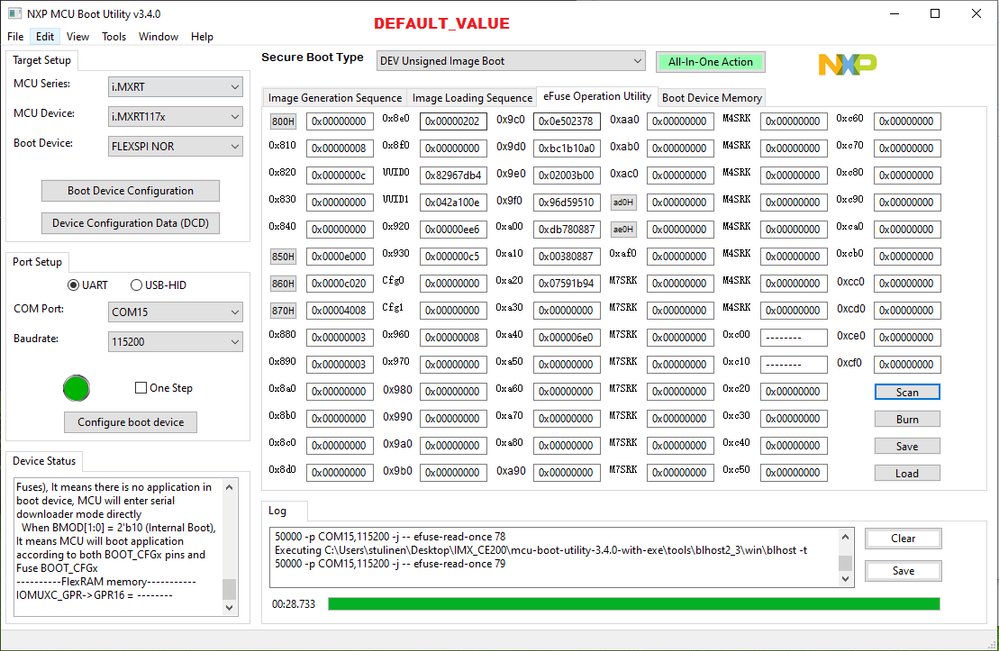Screen dimensions: 999x651
Task: Click the Boot Device Configuration button
Action: coord(131,190)
